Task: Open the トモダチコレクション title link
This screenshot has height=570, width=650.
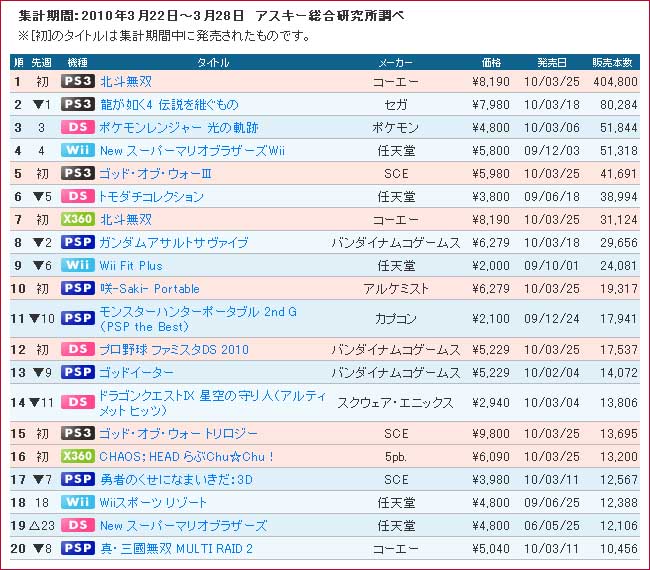Action: (151, 196)
